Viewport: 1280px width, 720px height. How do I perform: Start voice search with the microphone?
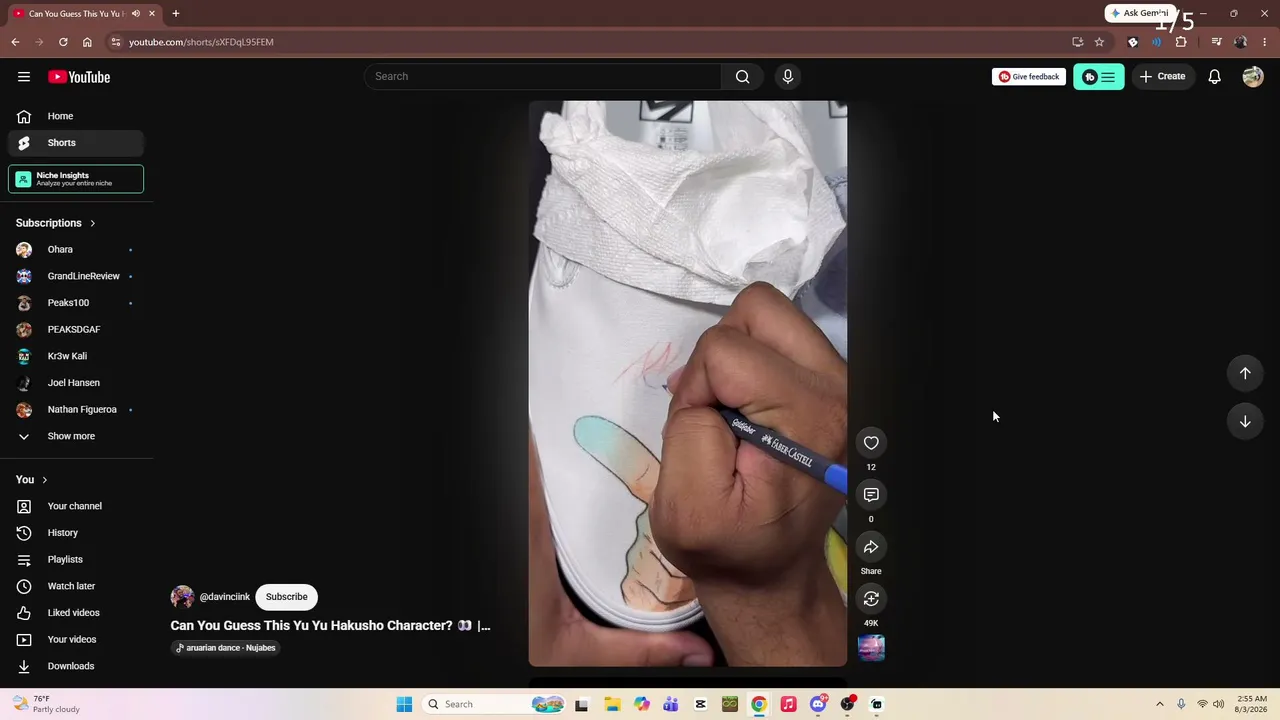pos(788,77)
